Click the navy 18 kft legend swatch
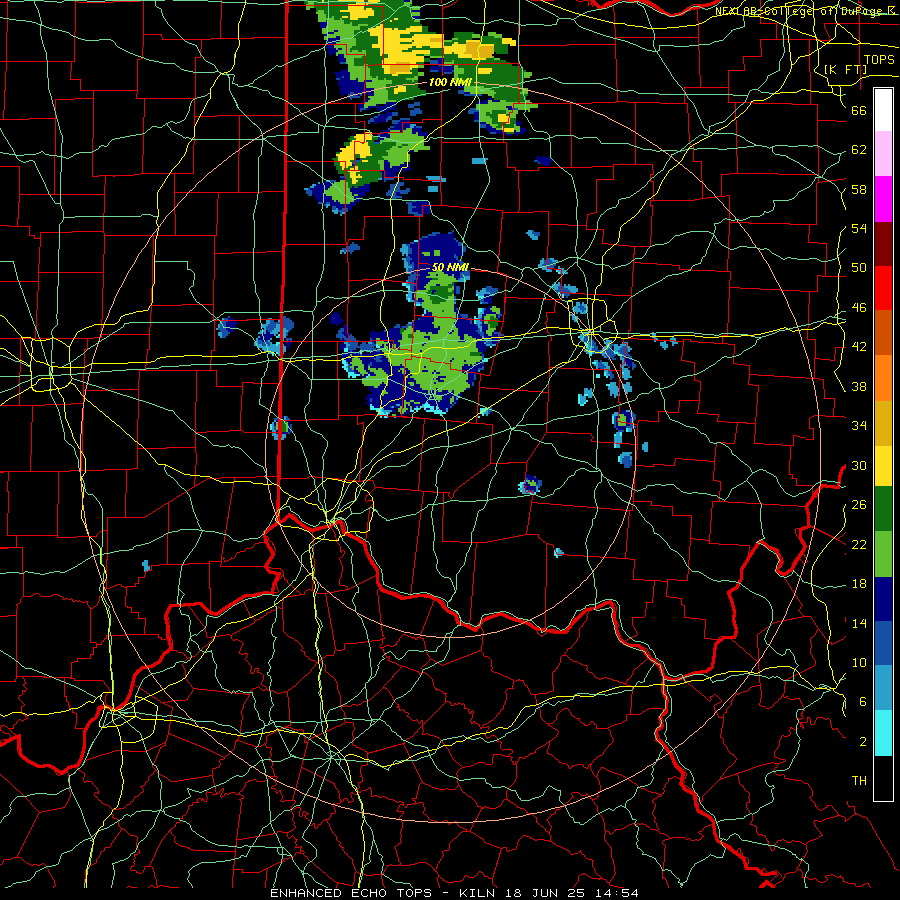Viewport: 900px width, 900px height. (883, 599)
